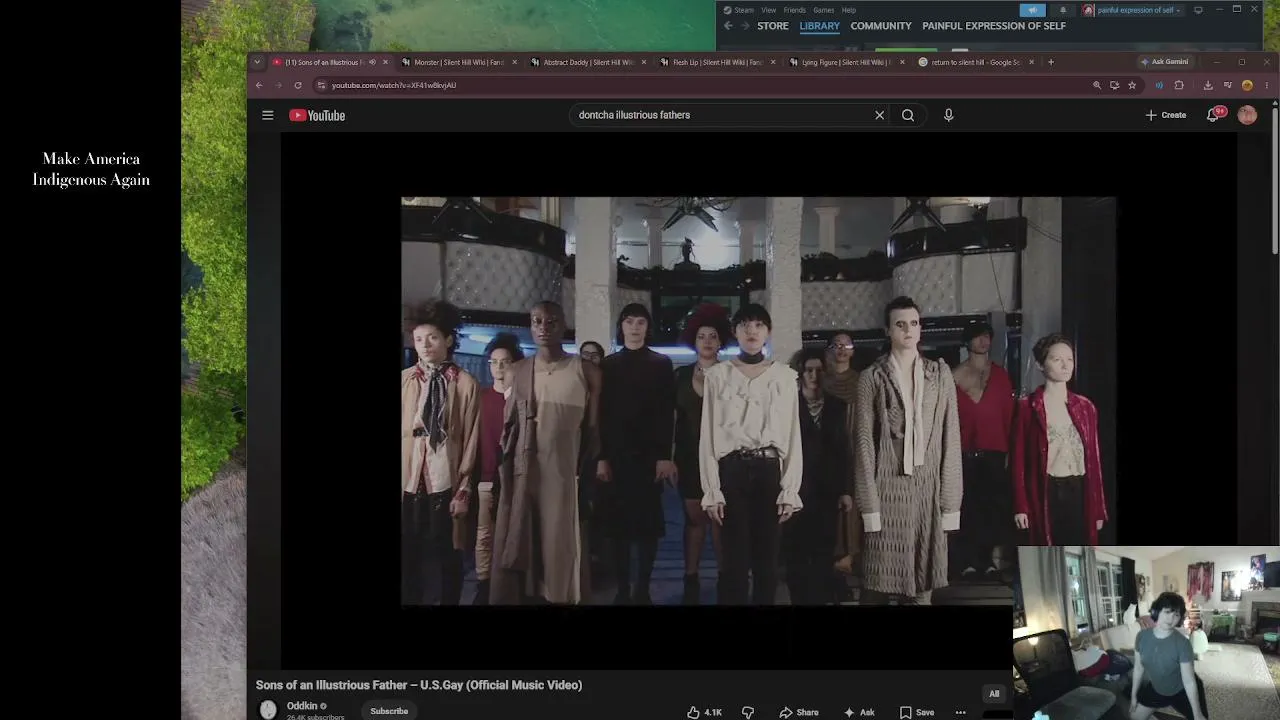This screenshot has width=1280, height=720.
Task: Open the Steam LIBRARY section
Action: [820, 26]
